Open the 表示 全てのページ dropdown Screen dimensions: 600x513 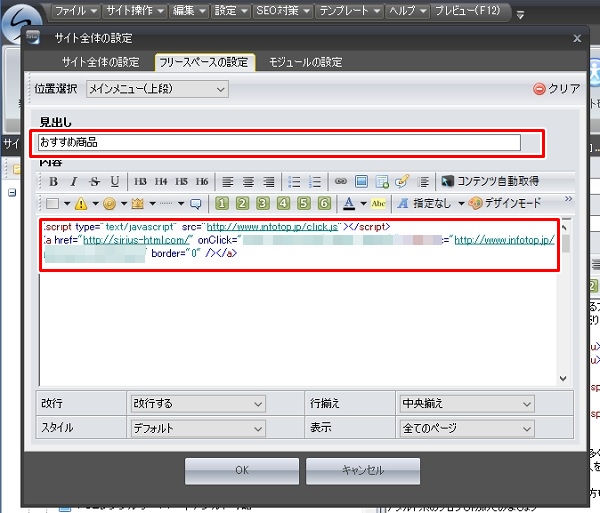pyautogui.click(x=467, y=428)
